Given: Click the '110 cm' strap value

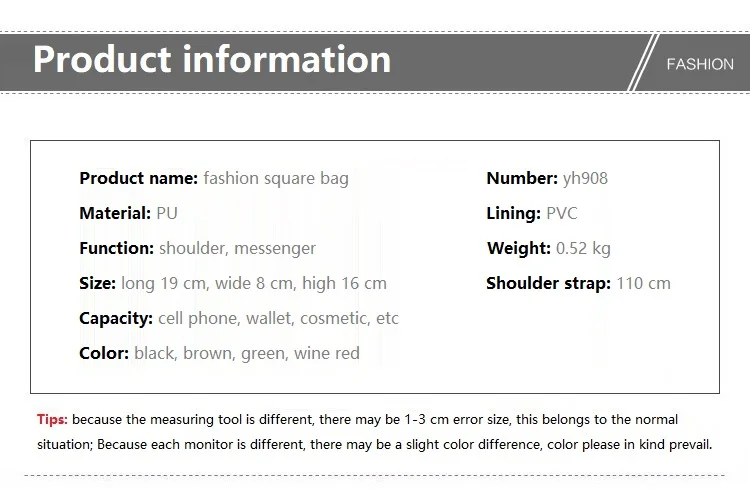Looking at the screenshot, I should point(643,283).
